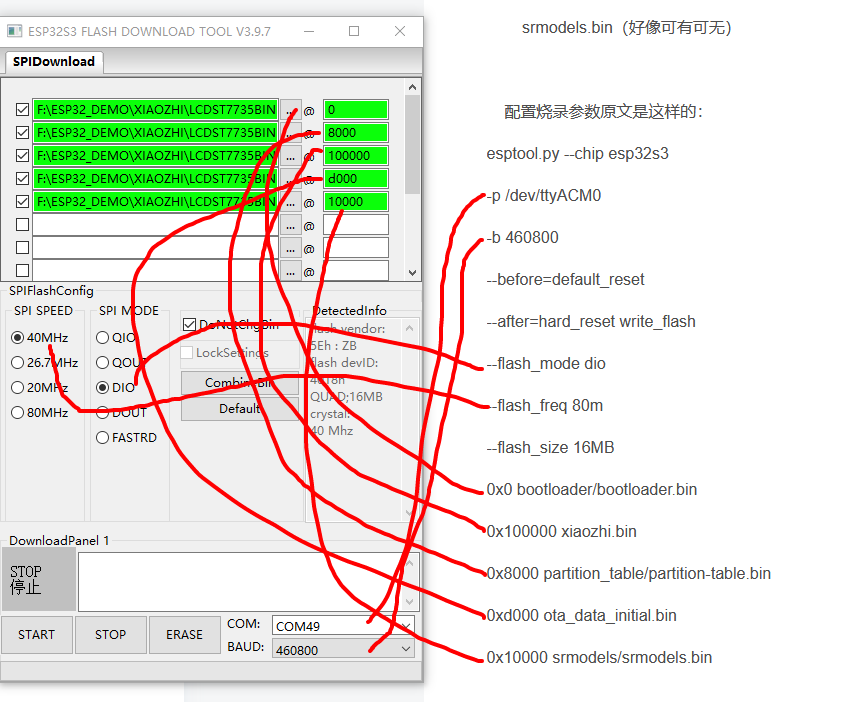Click the address field containing 10000
This screenshot has height=702, width=856.
355,200
